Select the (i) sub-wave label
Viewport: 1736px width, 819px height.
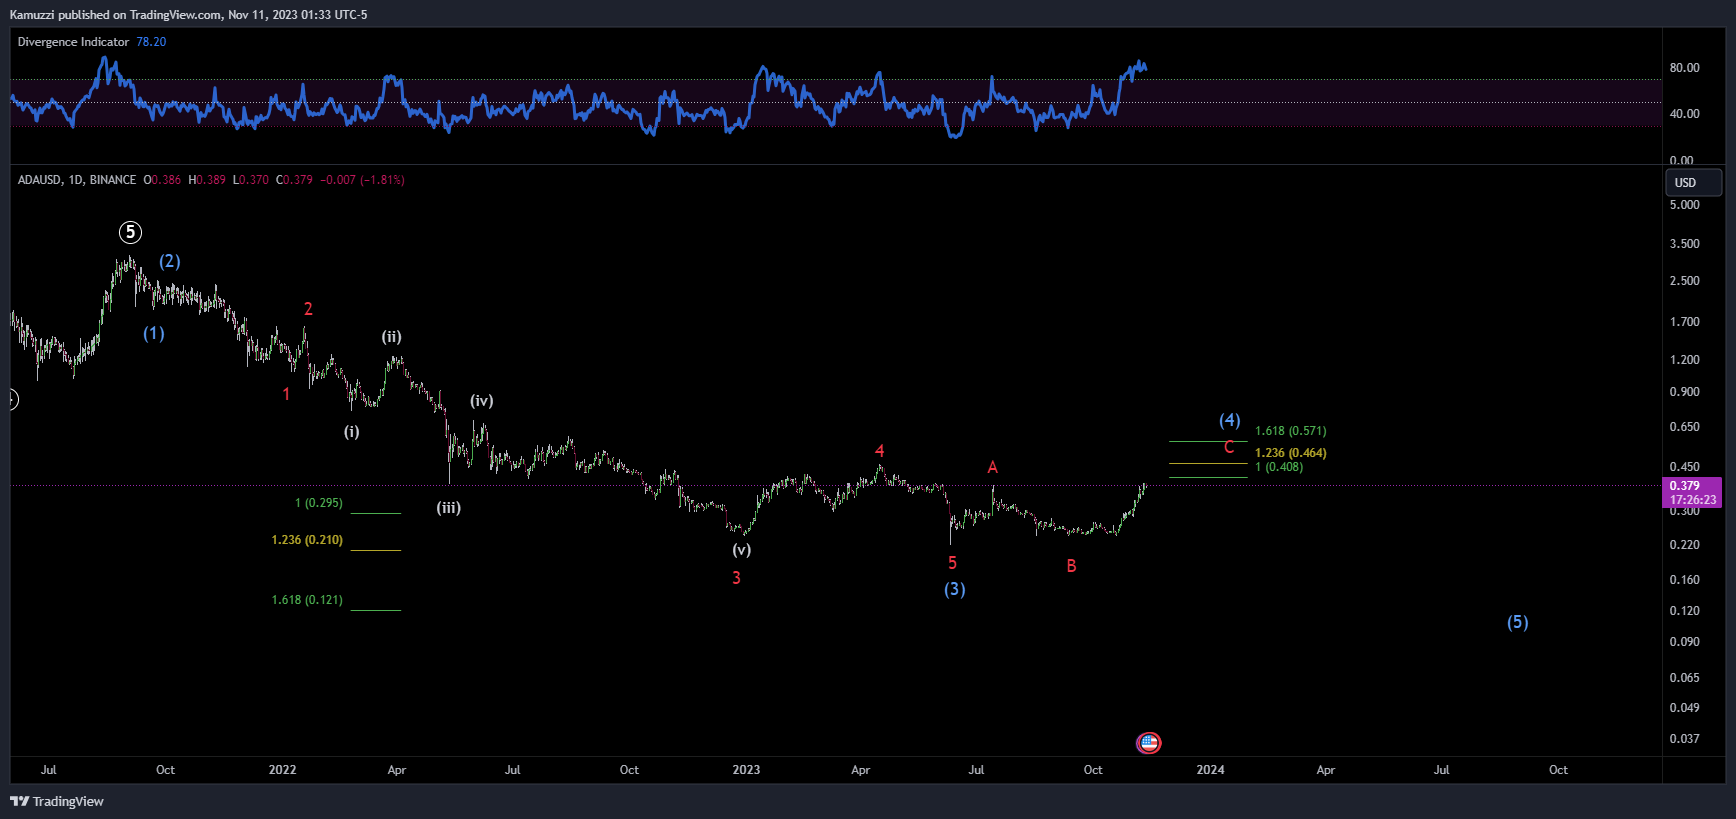coord(352,432)
